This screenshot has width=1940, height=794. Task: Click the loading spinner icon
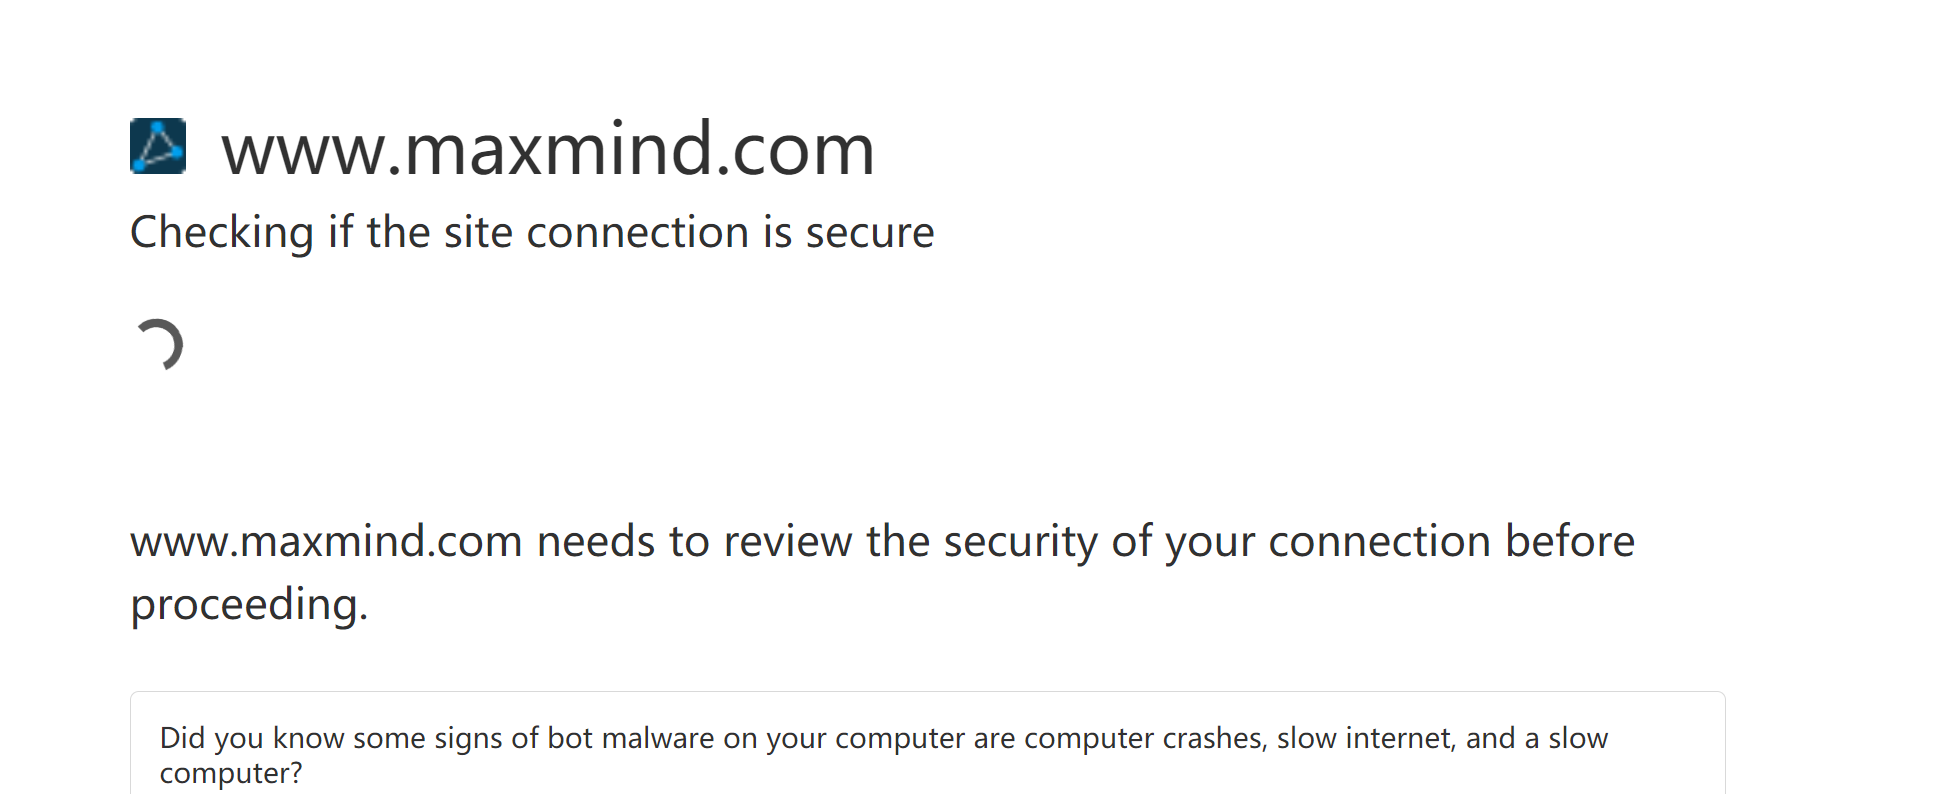point(158,345)
